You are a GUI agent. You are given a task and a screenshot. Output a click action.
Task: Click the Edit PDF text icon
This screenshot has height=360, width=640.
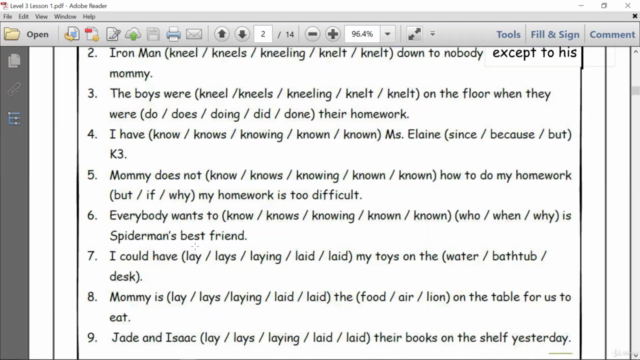[x=113, y=34]
